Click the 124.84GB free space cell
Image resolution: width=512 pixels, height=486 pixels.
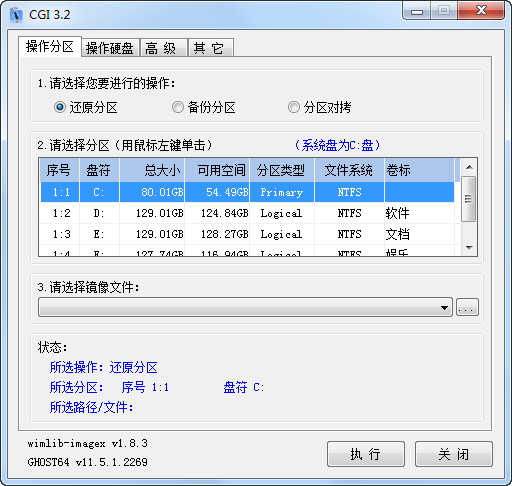[217, 213]
